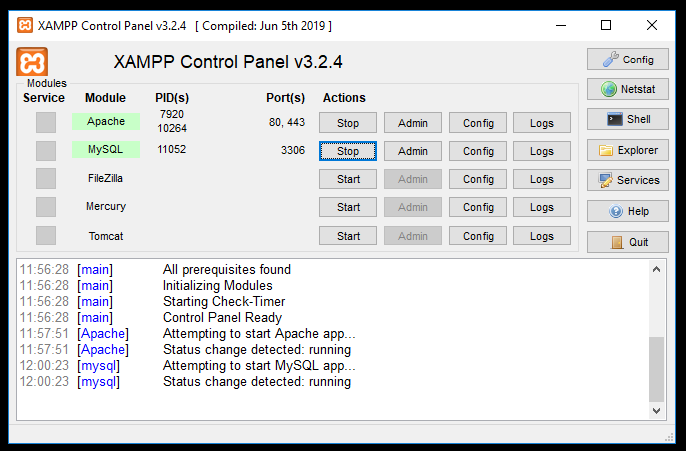Click the MySQL PID 11052

pos(172,149)
